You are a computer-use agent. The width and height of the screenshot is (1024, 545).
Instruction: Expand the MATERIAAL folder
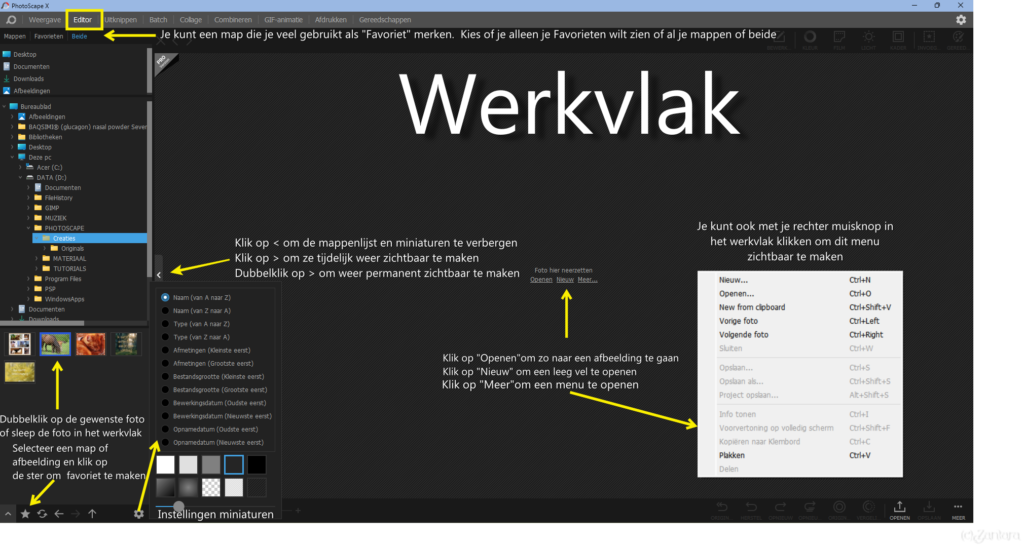(37, 258)
